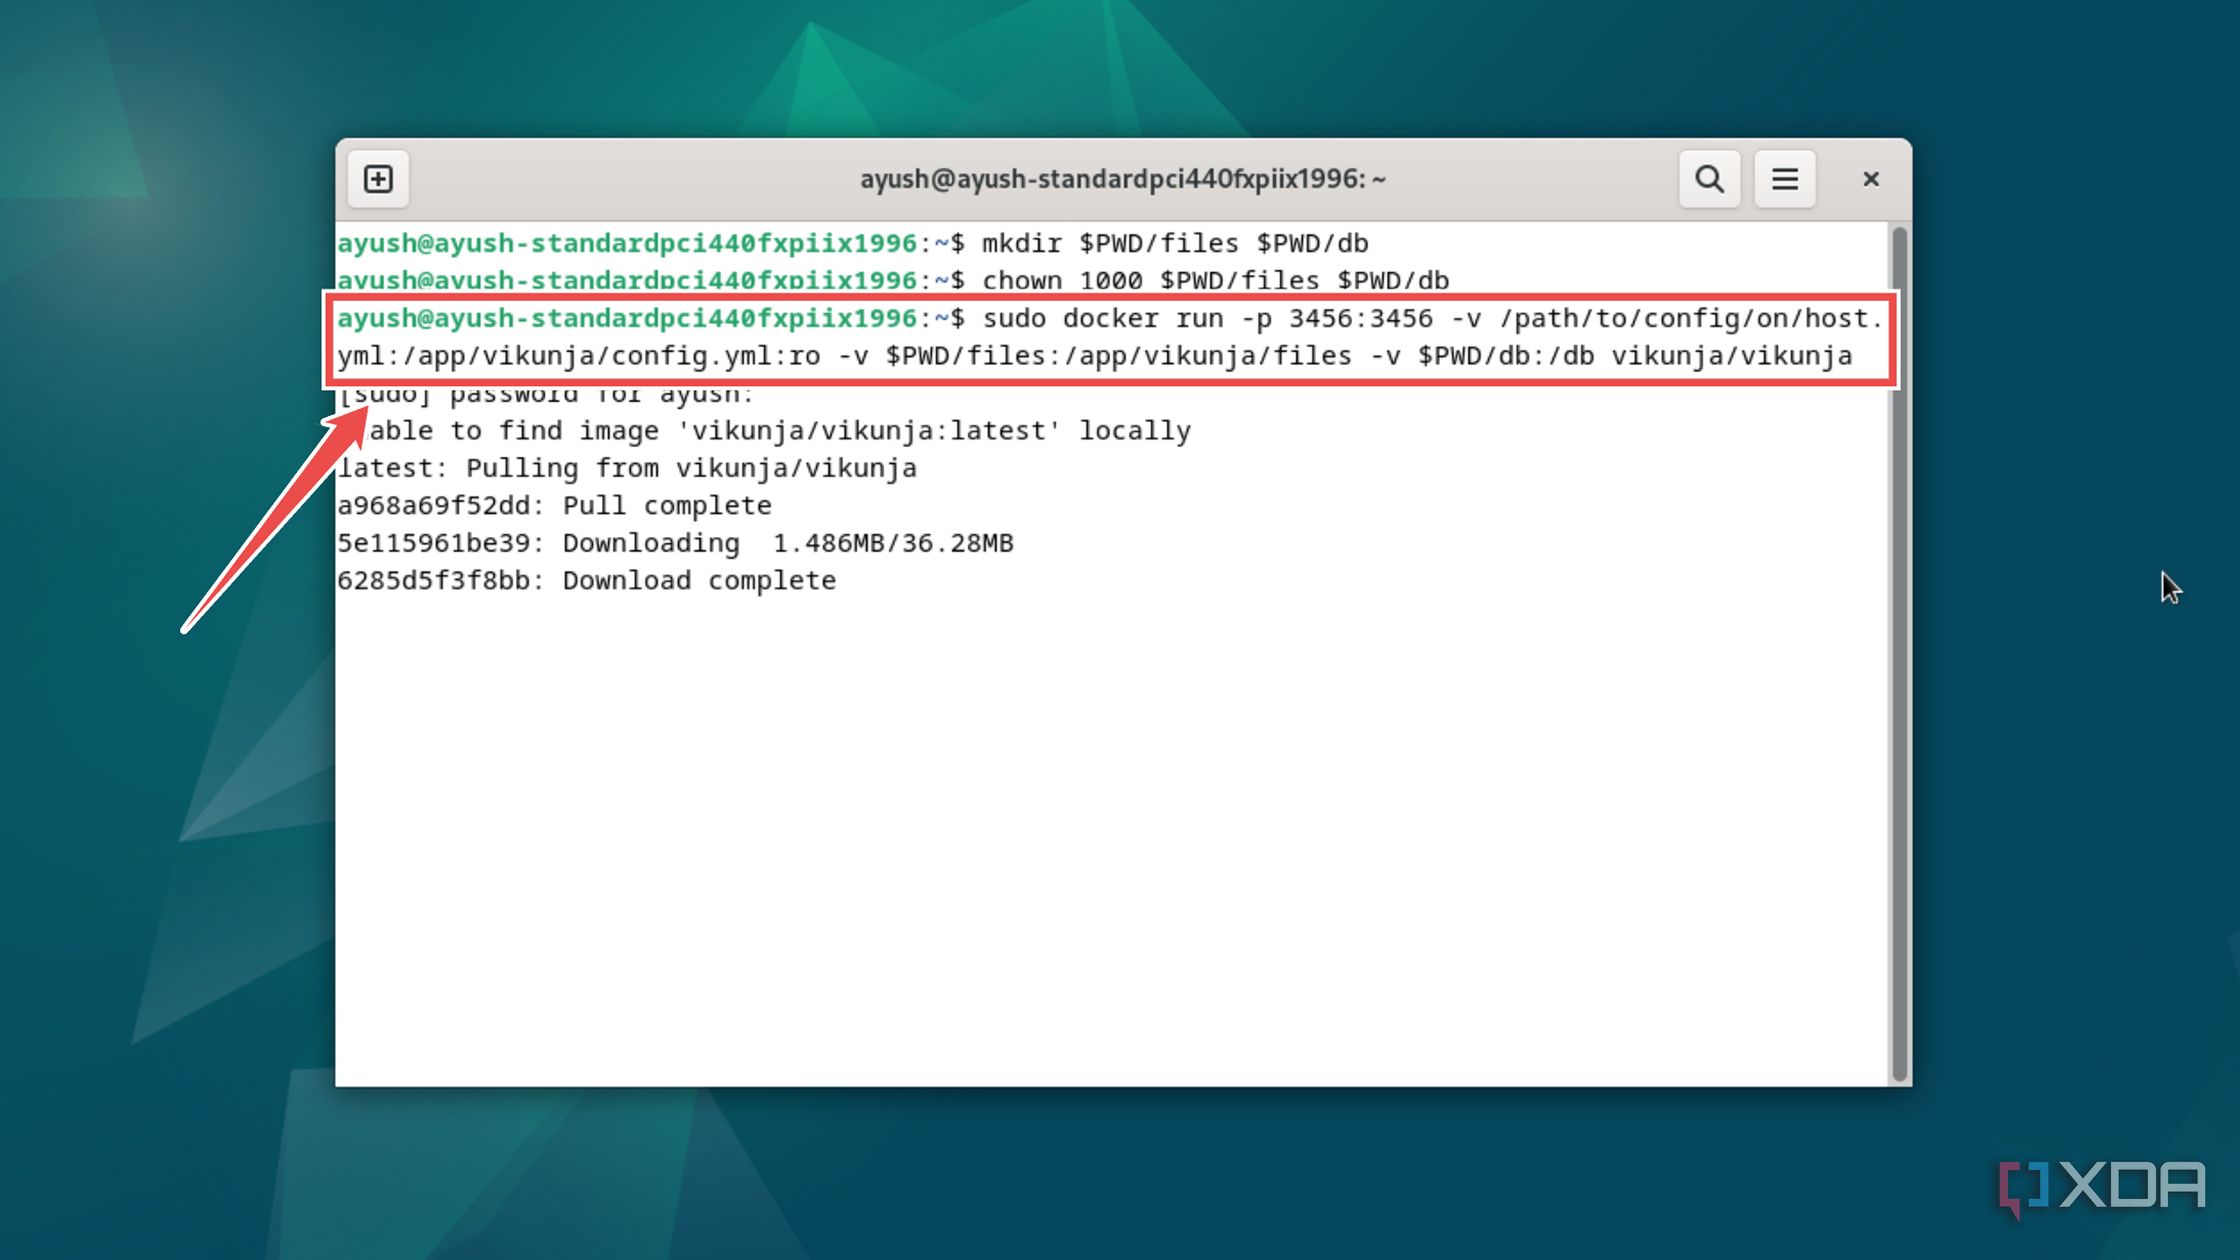Select the new tab plus icon

pos(378,179)
